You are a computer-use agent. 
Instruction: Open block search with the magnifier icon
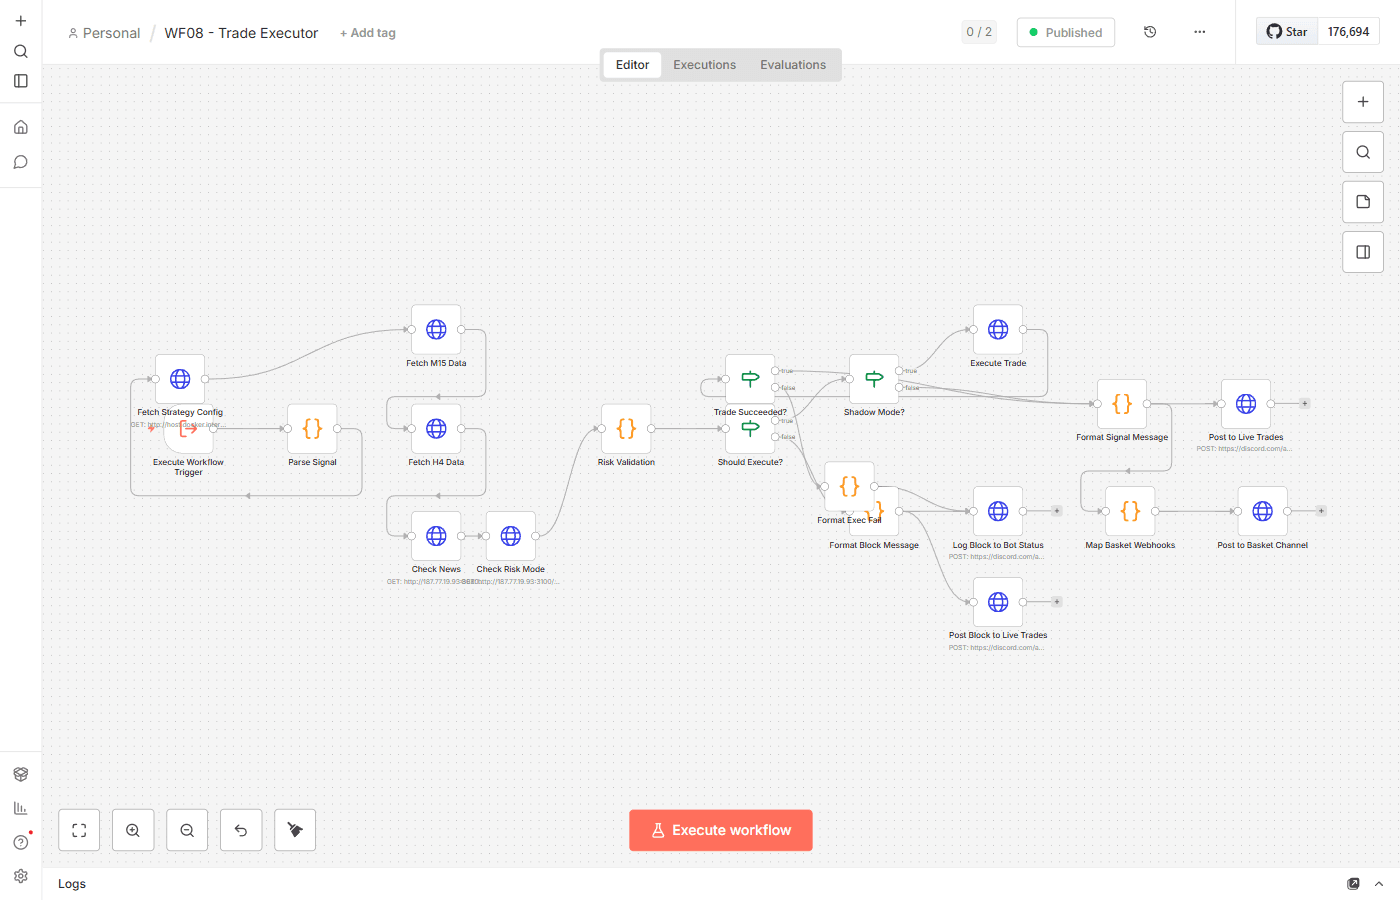(x=1362, y=151)
